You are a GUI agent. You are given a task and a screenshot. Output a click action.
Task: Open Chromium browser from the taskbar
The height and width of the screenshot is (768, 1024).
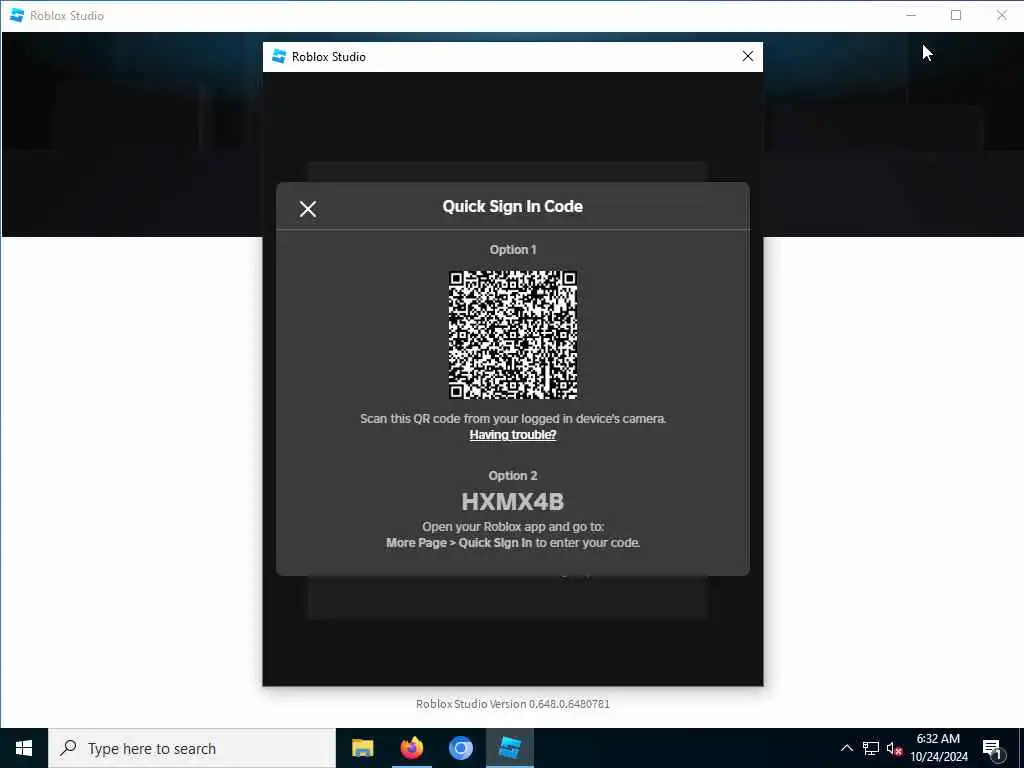point(460,748)
